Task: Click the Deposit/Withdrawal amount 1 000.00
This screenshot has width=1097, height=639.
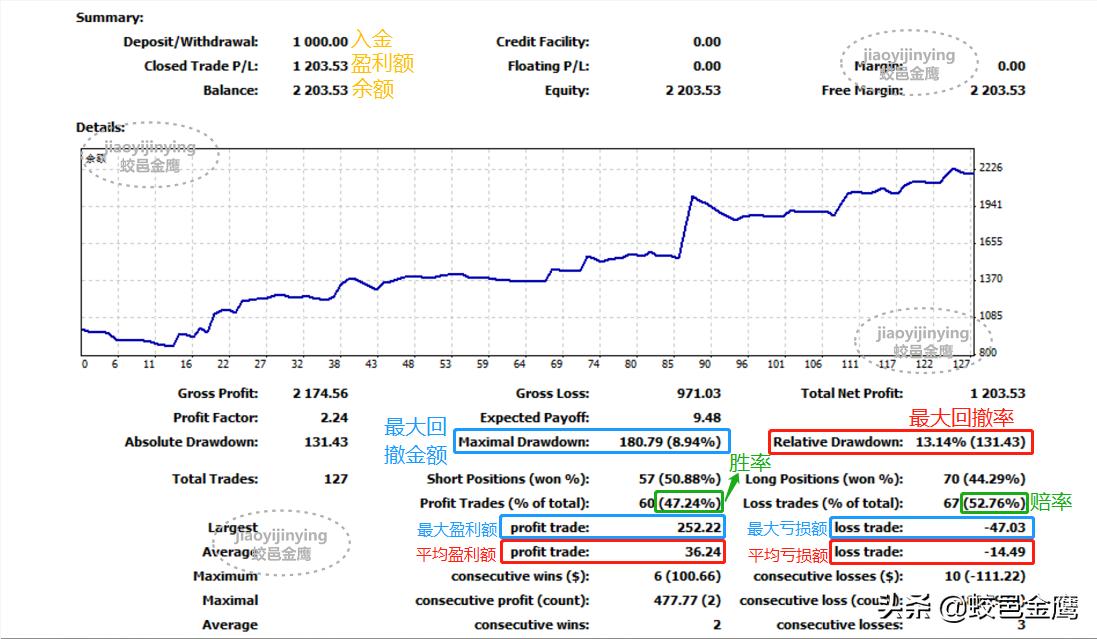Action: coord(320,42)
